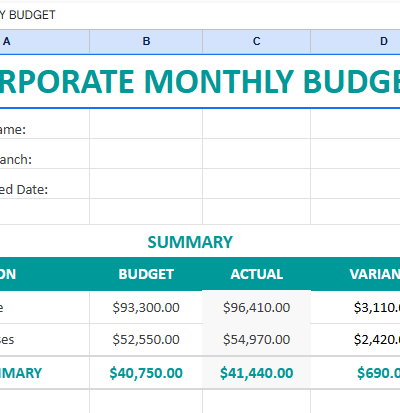
Task: Click the VARIANCE column header cell
Action: pyautogui.click(x=355, y=274)
